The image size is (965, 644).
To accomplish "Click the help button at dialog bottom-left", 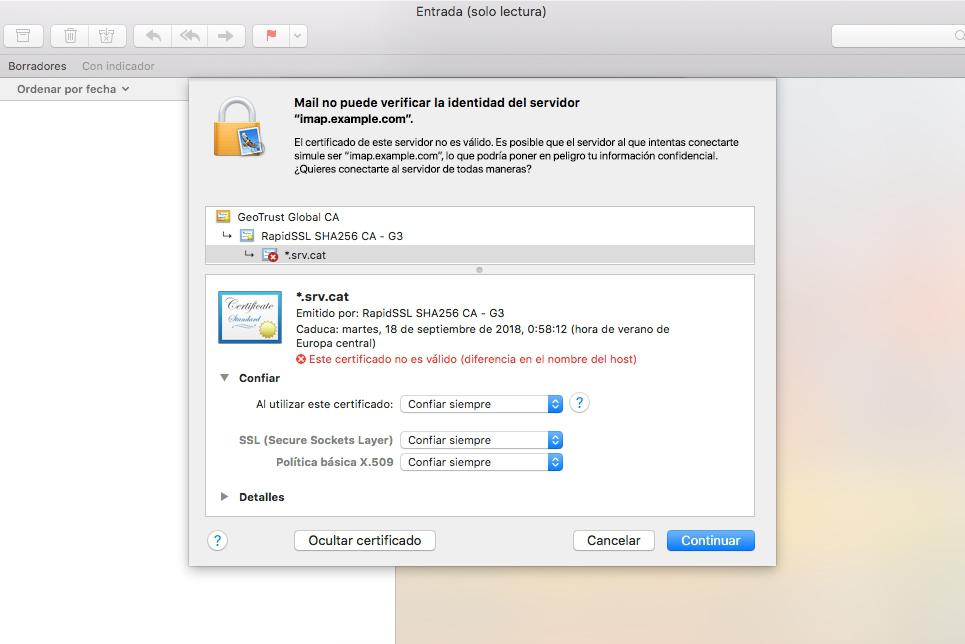I will click(x=217, y=540).
